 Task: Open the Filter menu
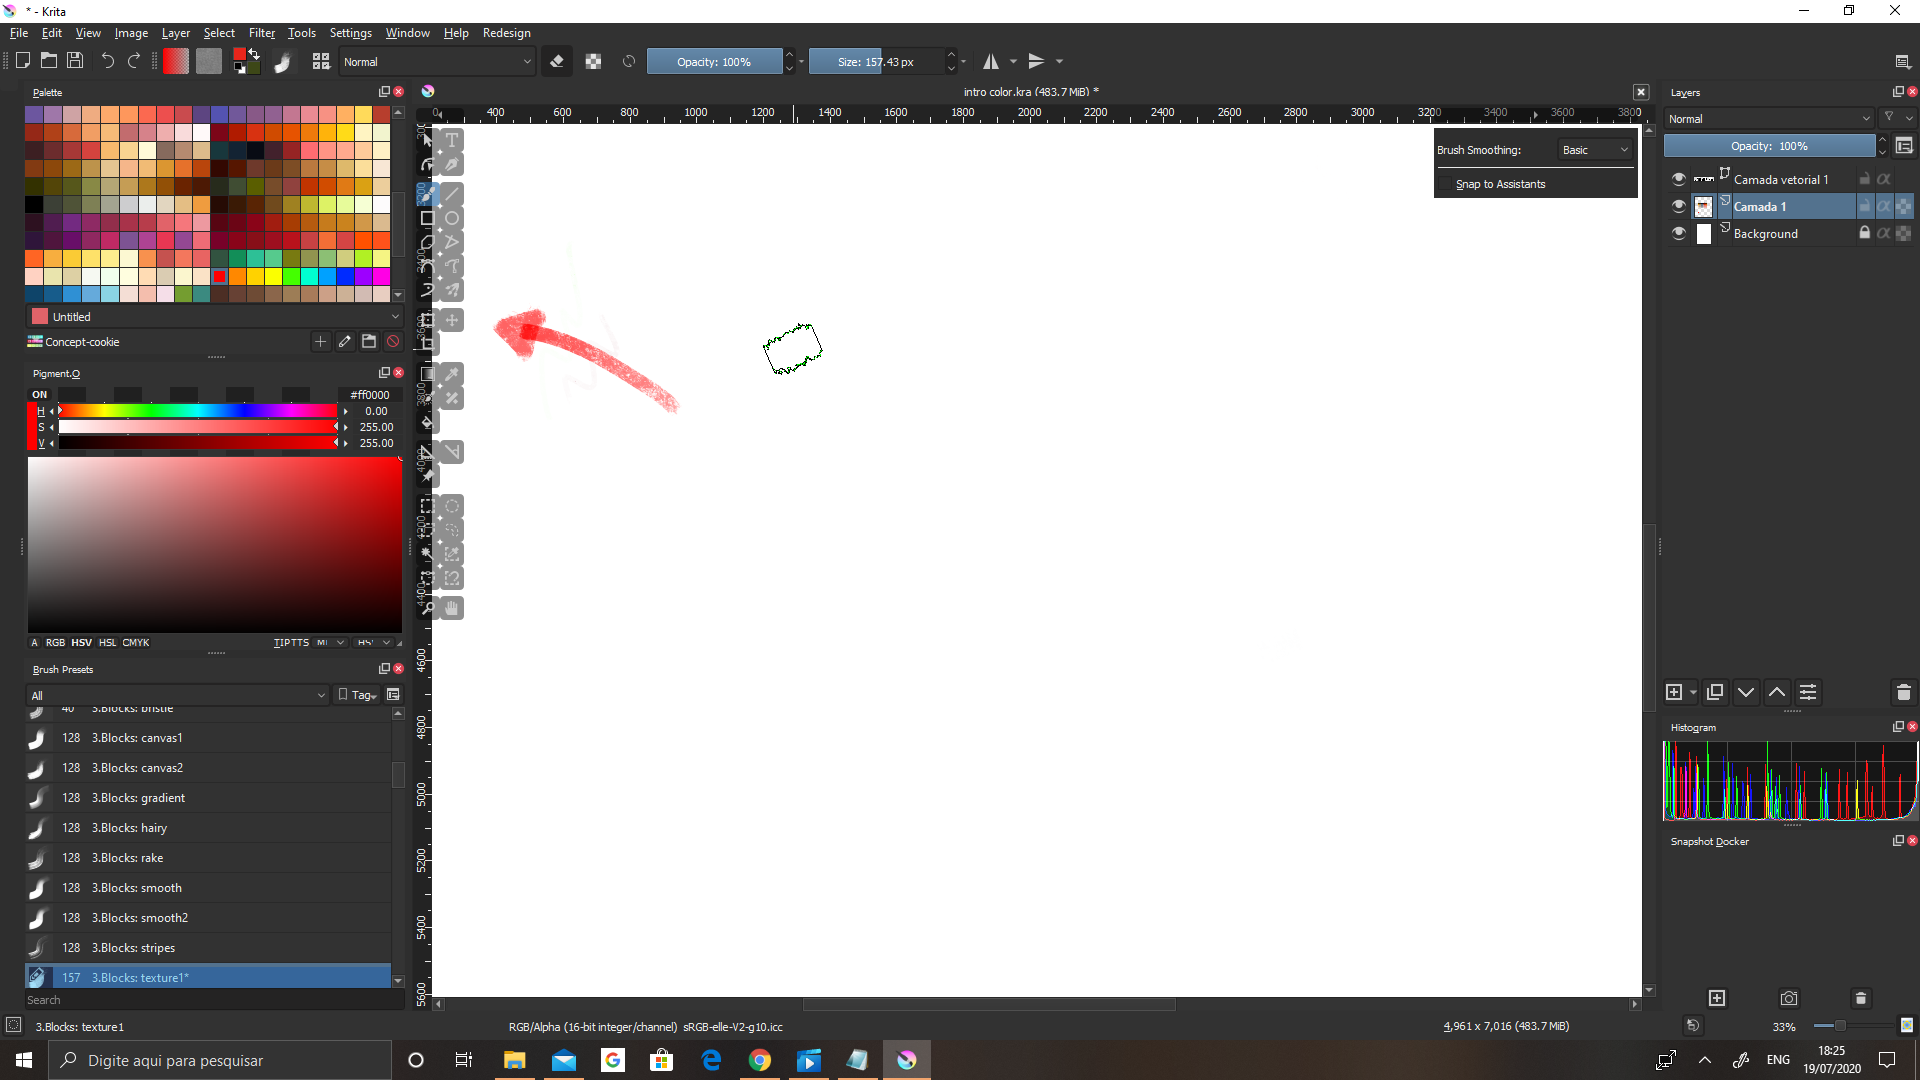click(261, 33)
